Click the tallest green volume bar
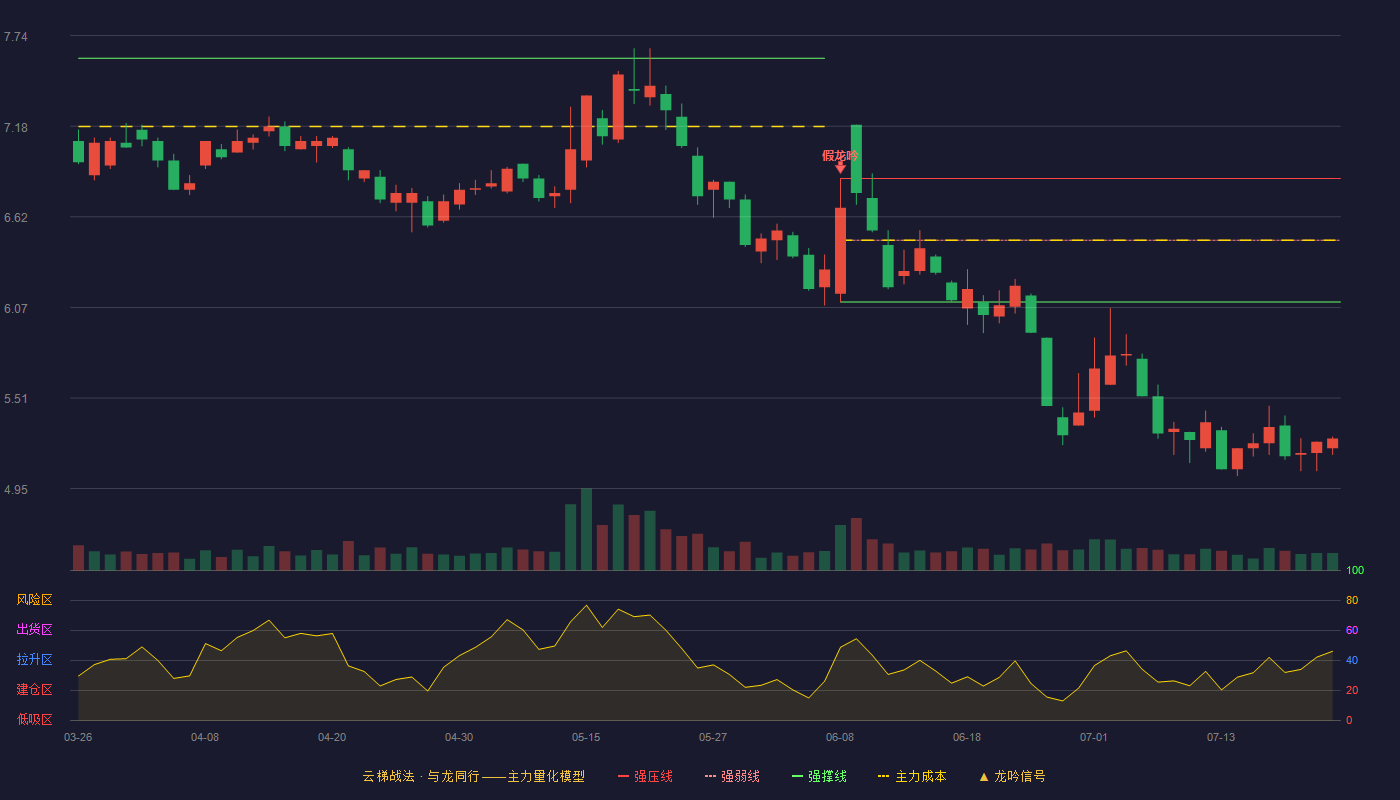 point(586,530)
